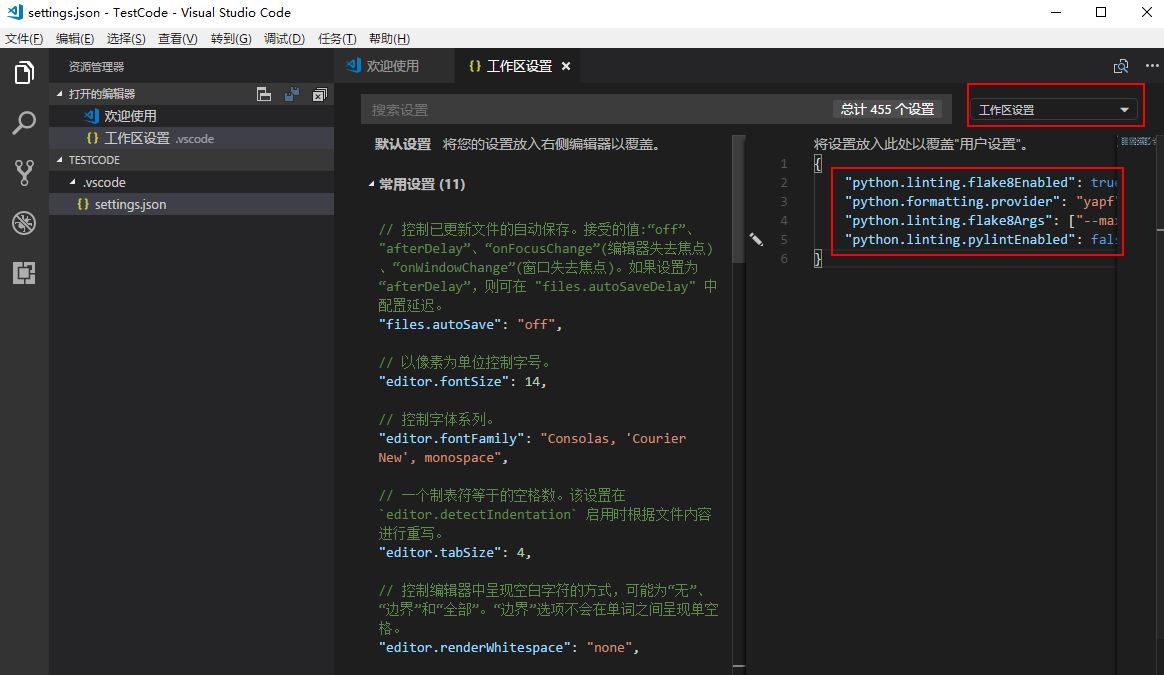Open the Explorer view in activity bar
The height and width of the screenshot is (675, 1164).
pos(24,73)
